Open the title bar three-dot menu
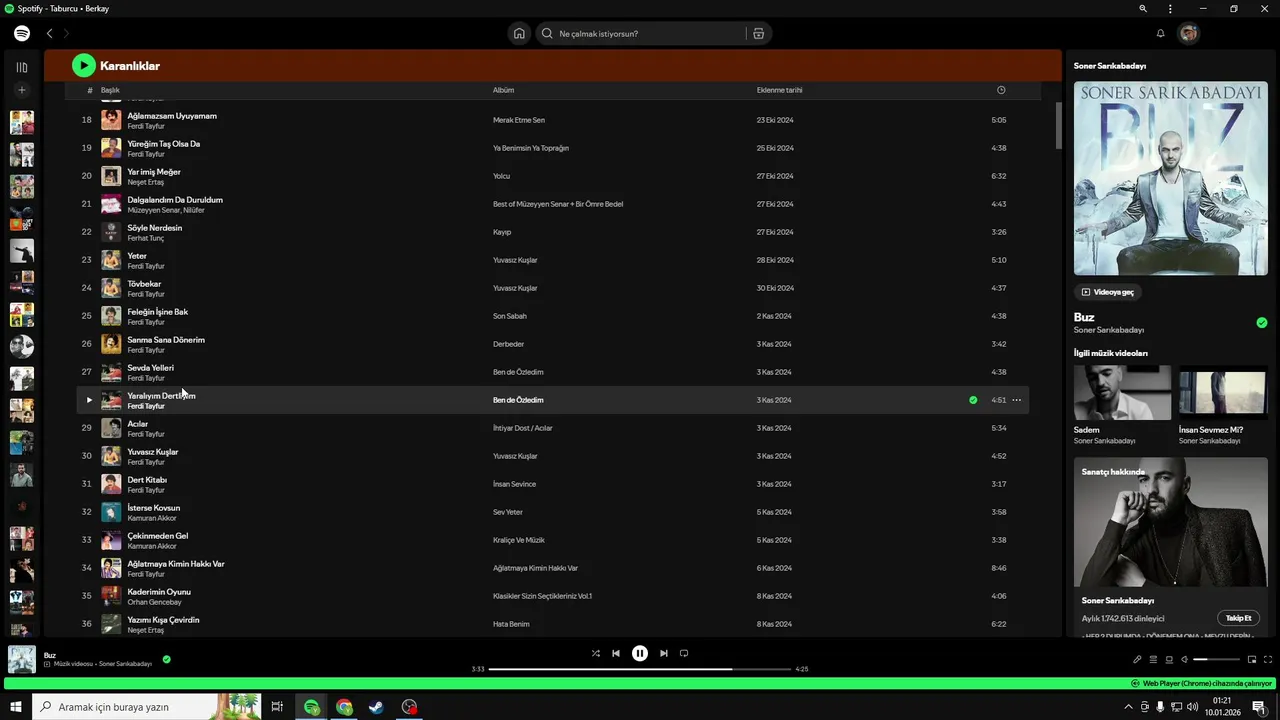Screen dimensions: 1280x720 [x=1170, y=8]
